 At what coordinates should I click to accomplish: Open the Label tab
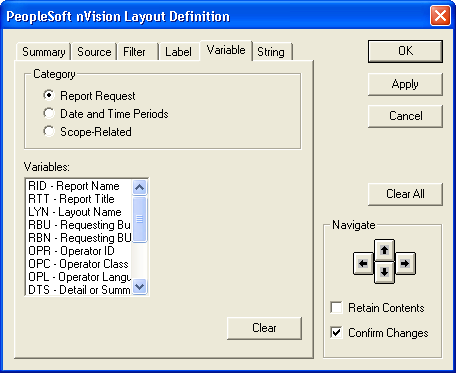click(x=179, y=52)
